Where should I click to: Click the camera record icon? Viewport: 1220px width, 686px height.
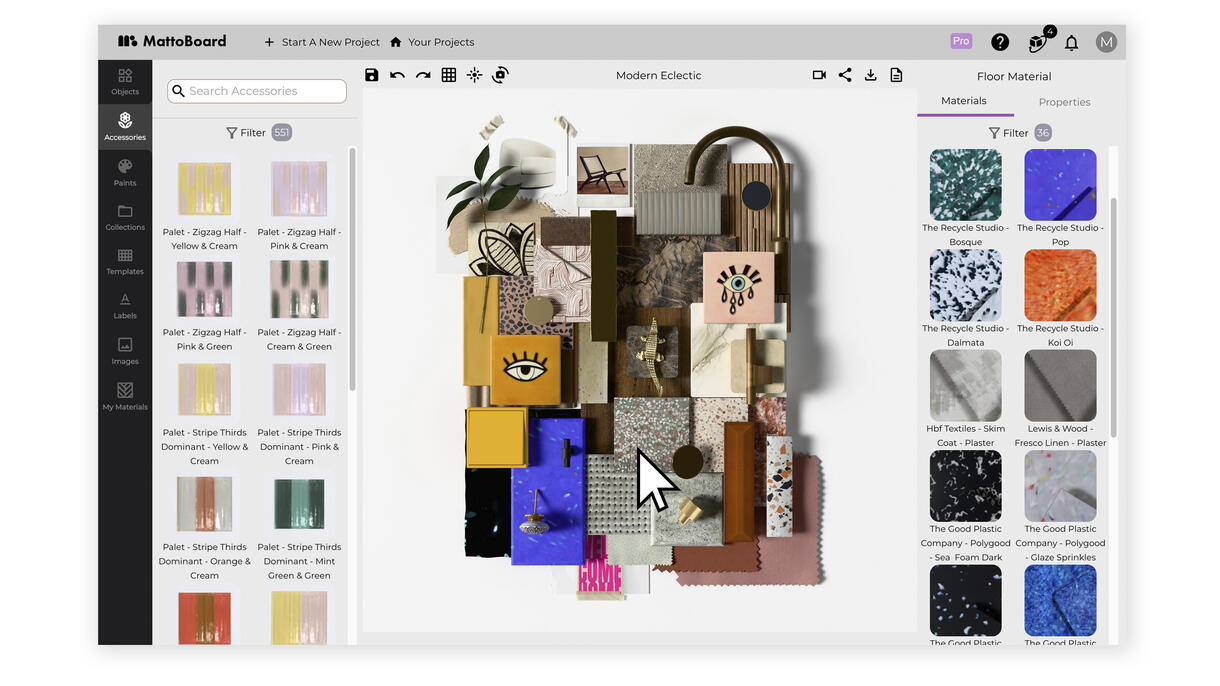coord(819,75)
